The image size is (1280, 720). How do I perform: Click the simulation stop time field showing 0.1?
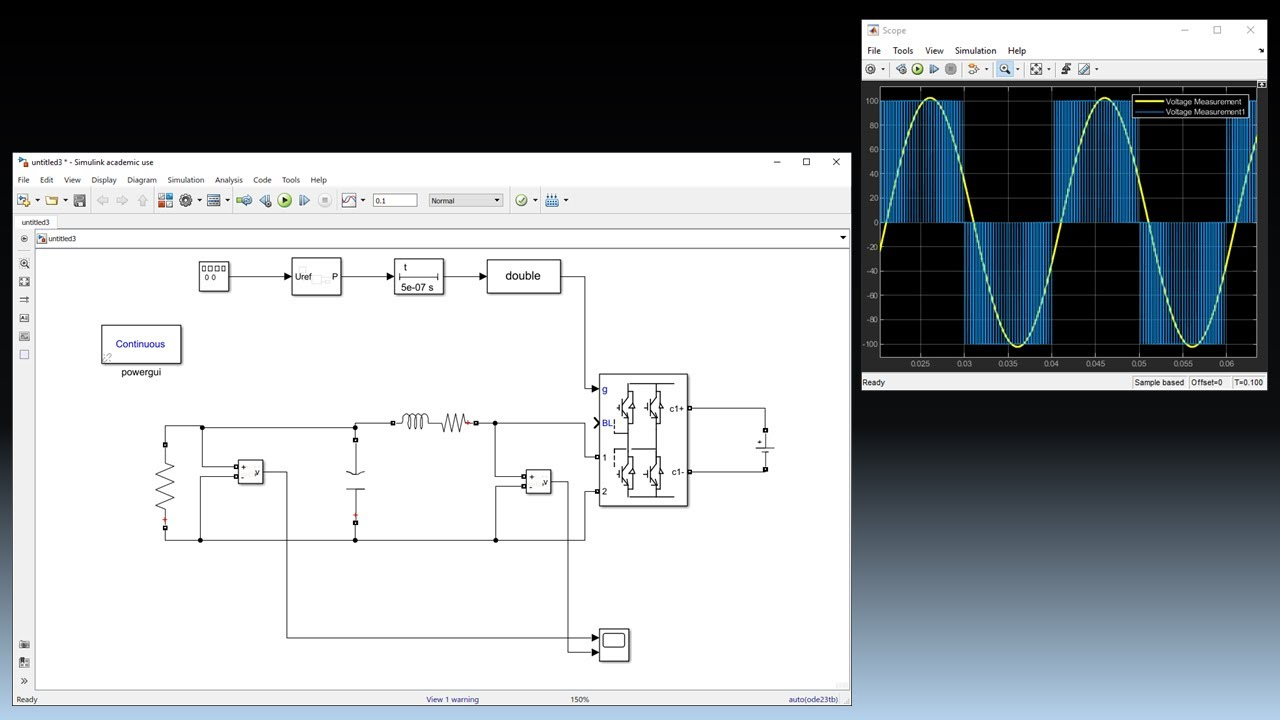(x=394, y=200)
